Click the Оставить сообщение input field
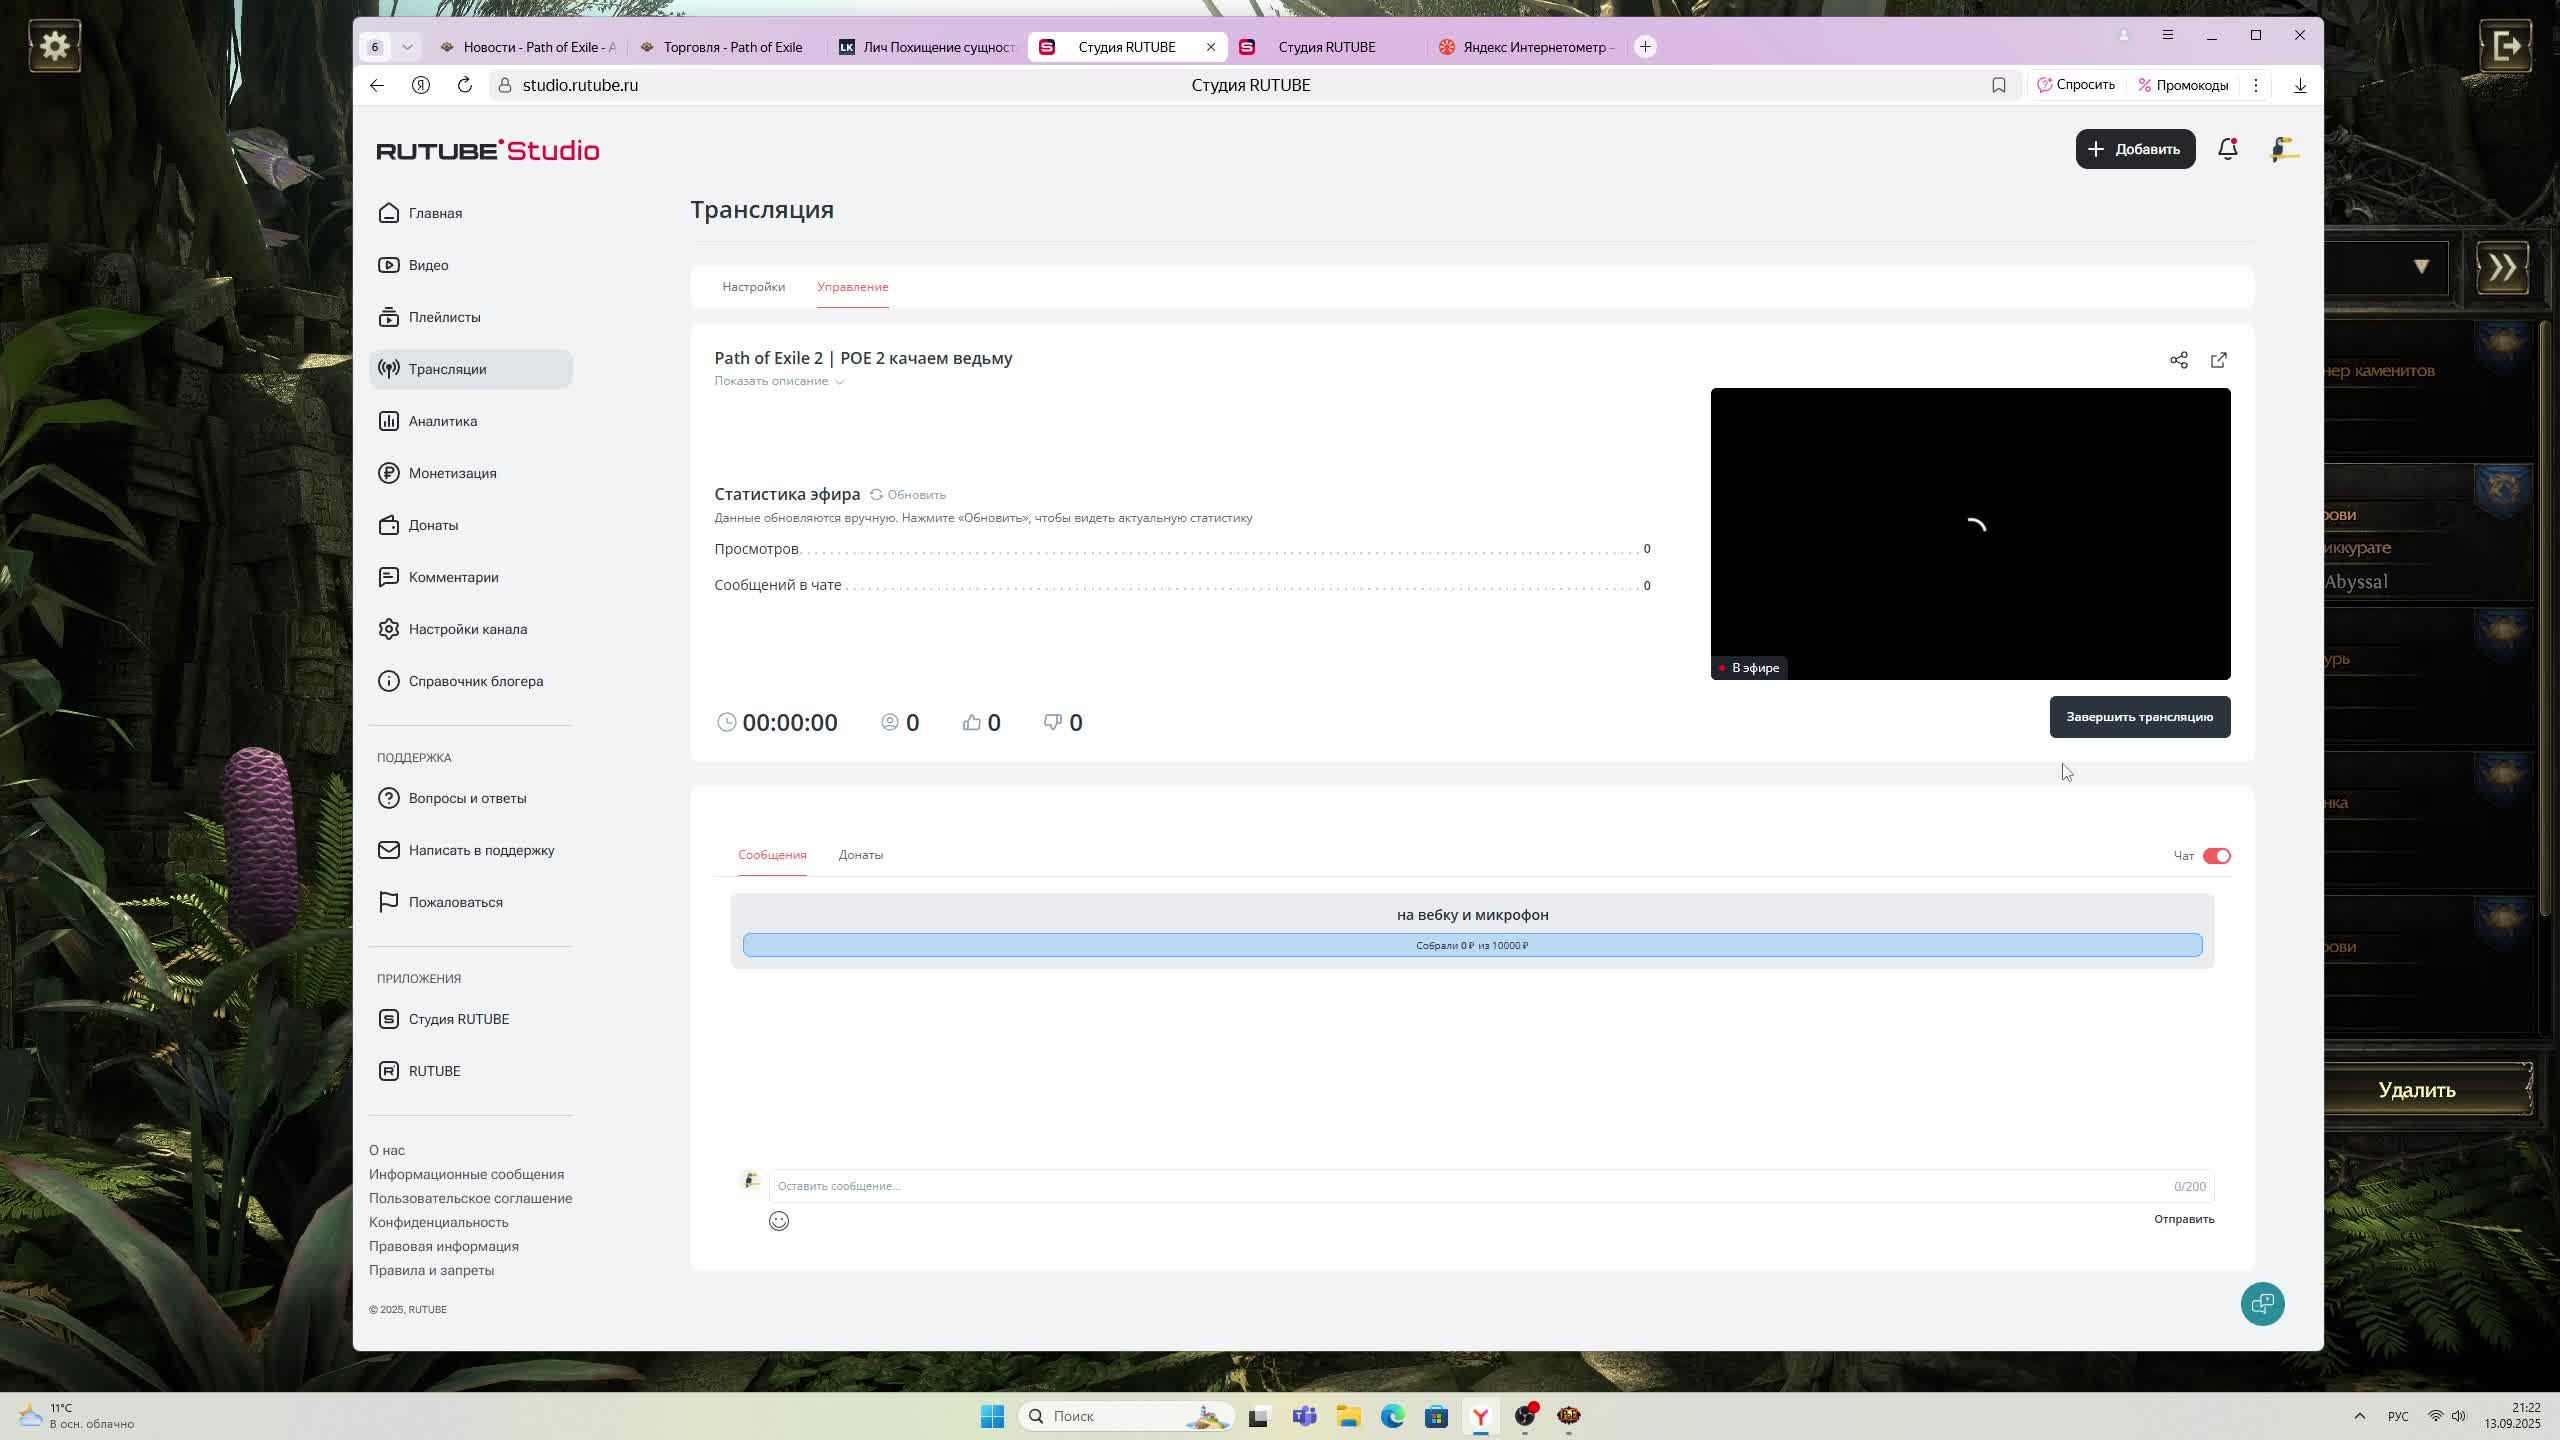The image size is (2560, 1440). click(1470, 1186)
